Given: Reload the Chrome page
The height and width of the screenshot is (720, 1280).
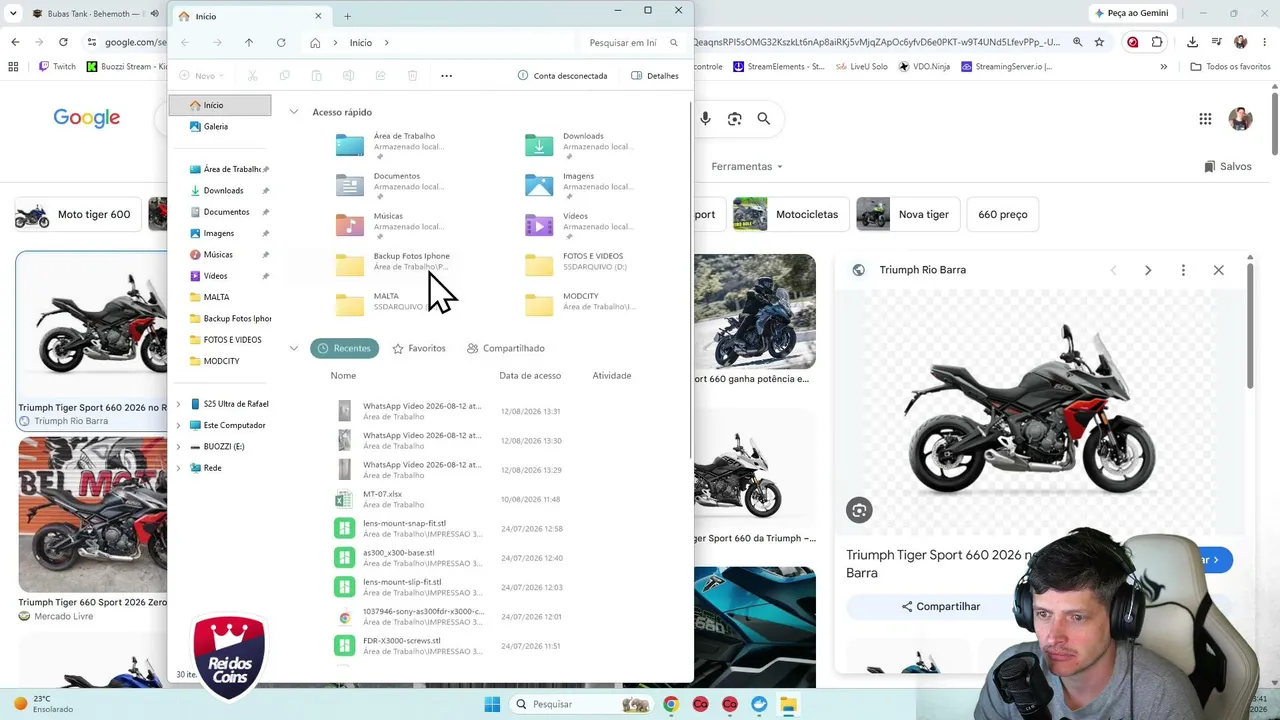Looking at the screenshot, I should [63, 42].
